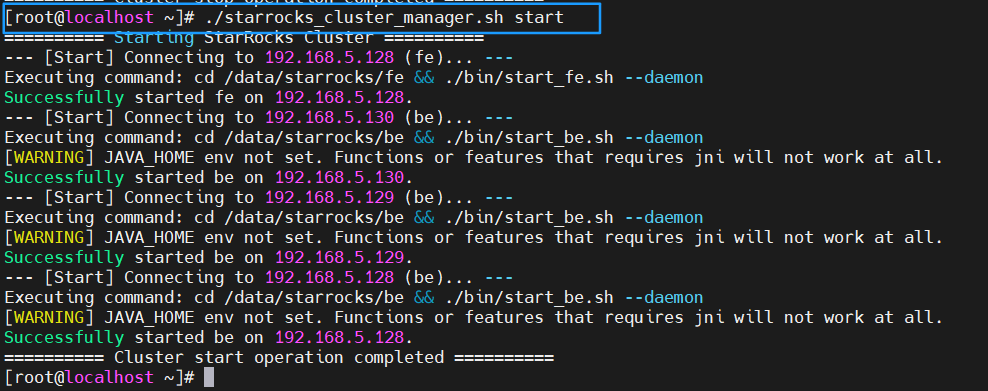988x391 pixels.
Task: Click the localhost text in the bottom prompt
Action: coord(110,378)
